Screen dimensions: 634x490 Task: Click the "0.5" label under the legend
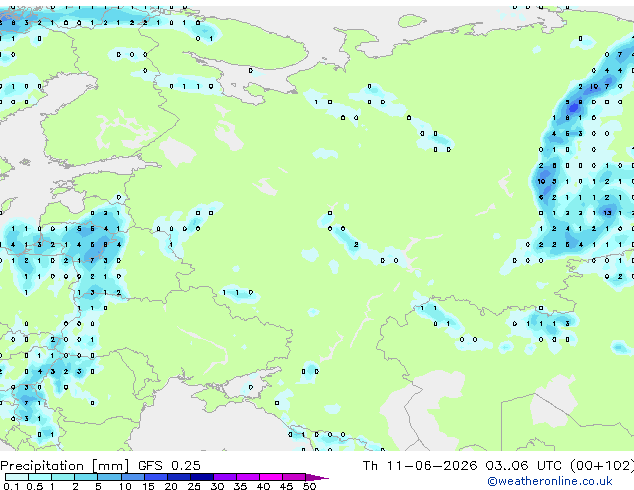[35, 486]
